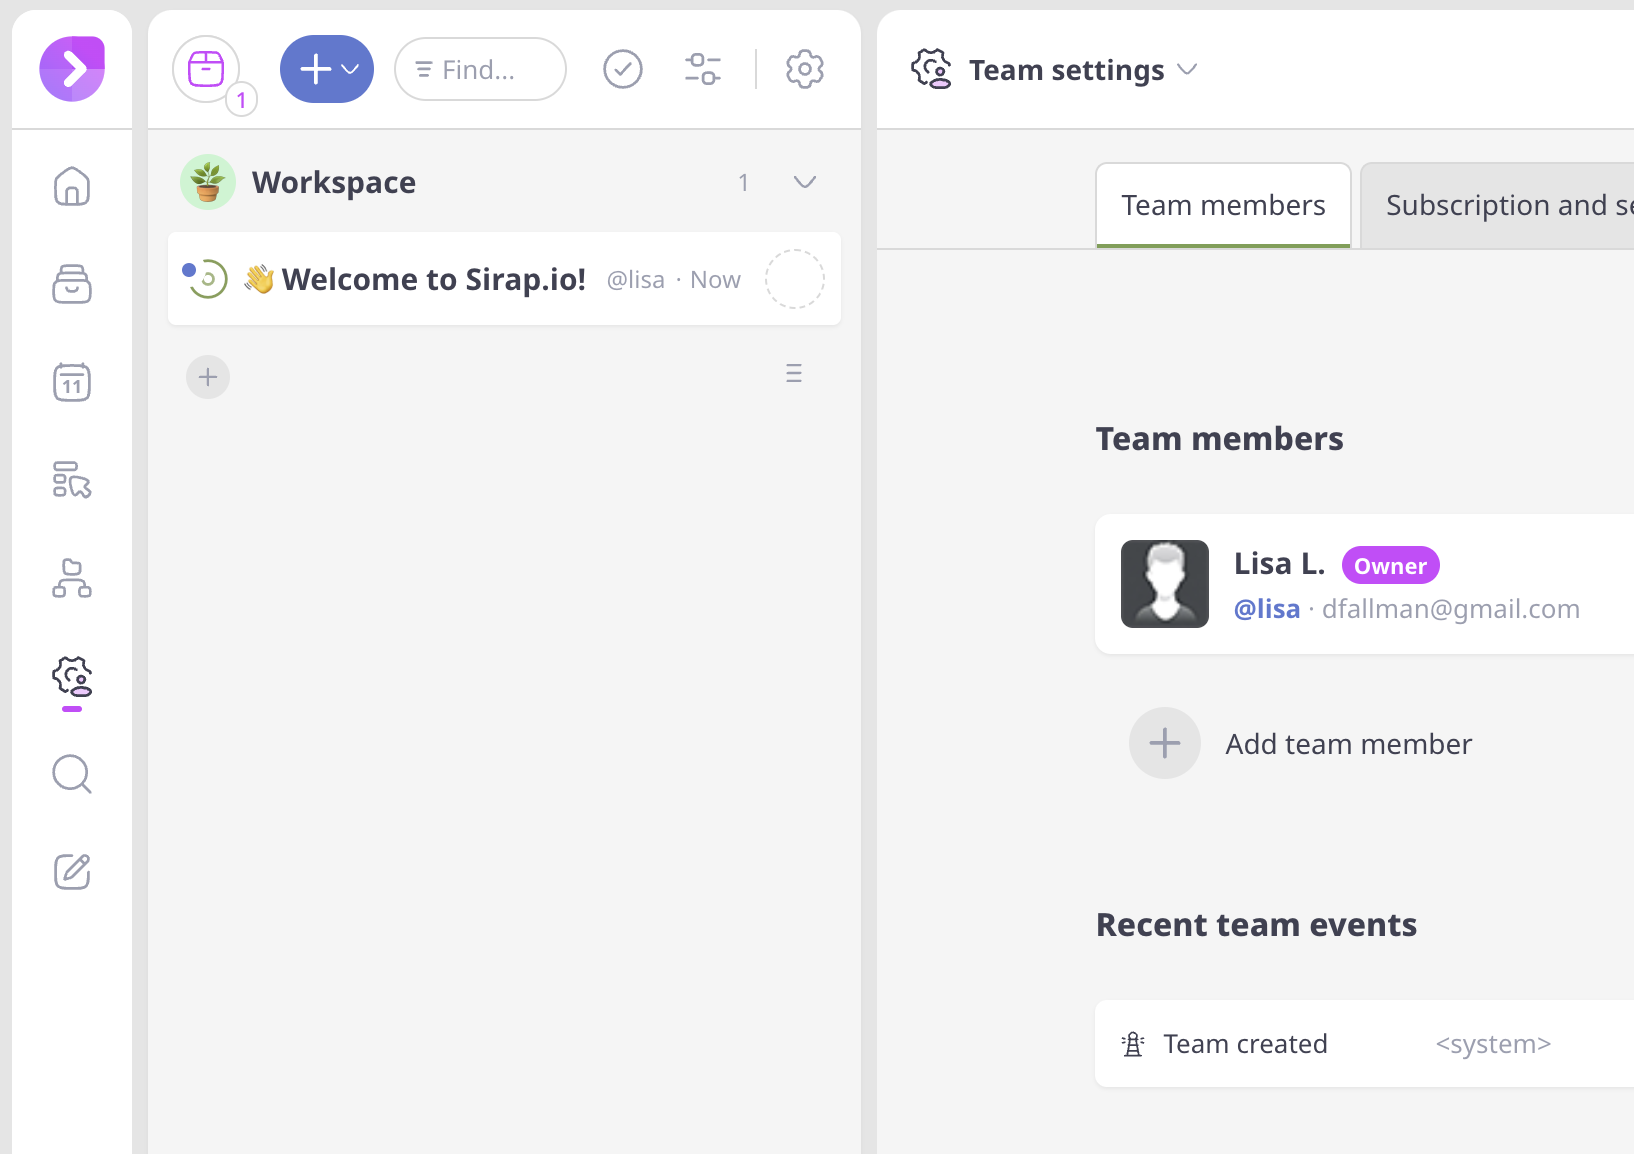The width and height of the screenshot is (1634, 1154).
Task: Open Search from the sidebar magnifier icon
Action: (x=71, y=775)
